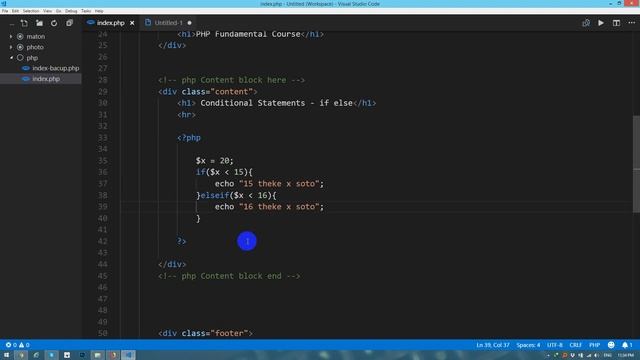Show the warnings count in the status bar
The image size is (640, 360).
point(24,345)
